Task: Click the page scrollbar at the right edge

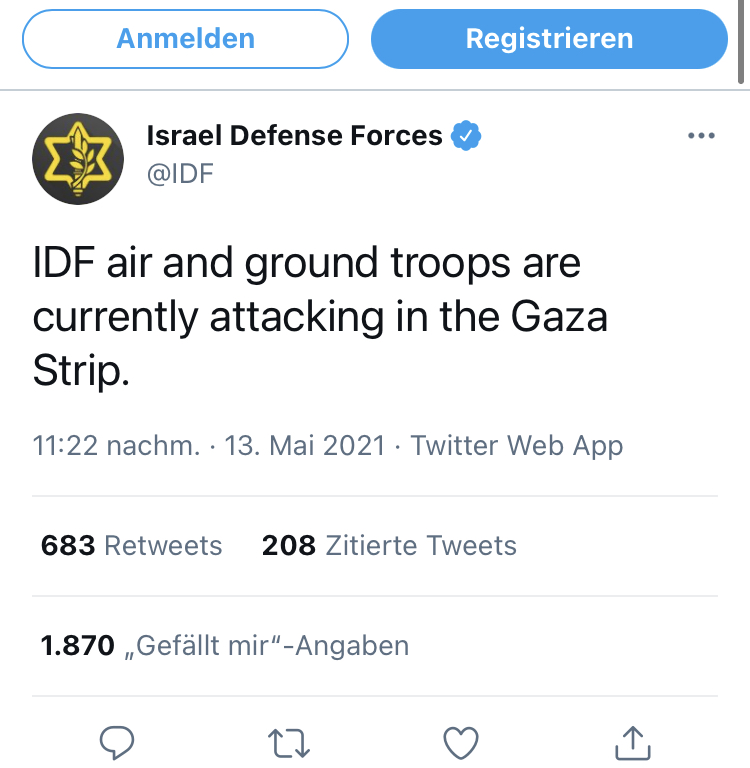Action: (x=741, y=42)
